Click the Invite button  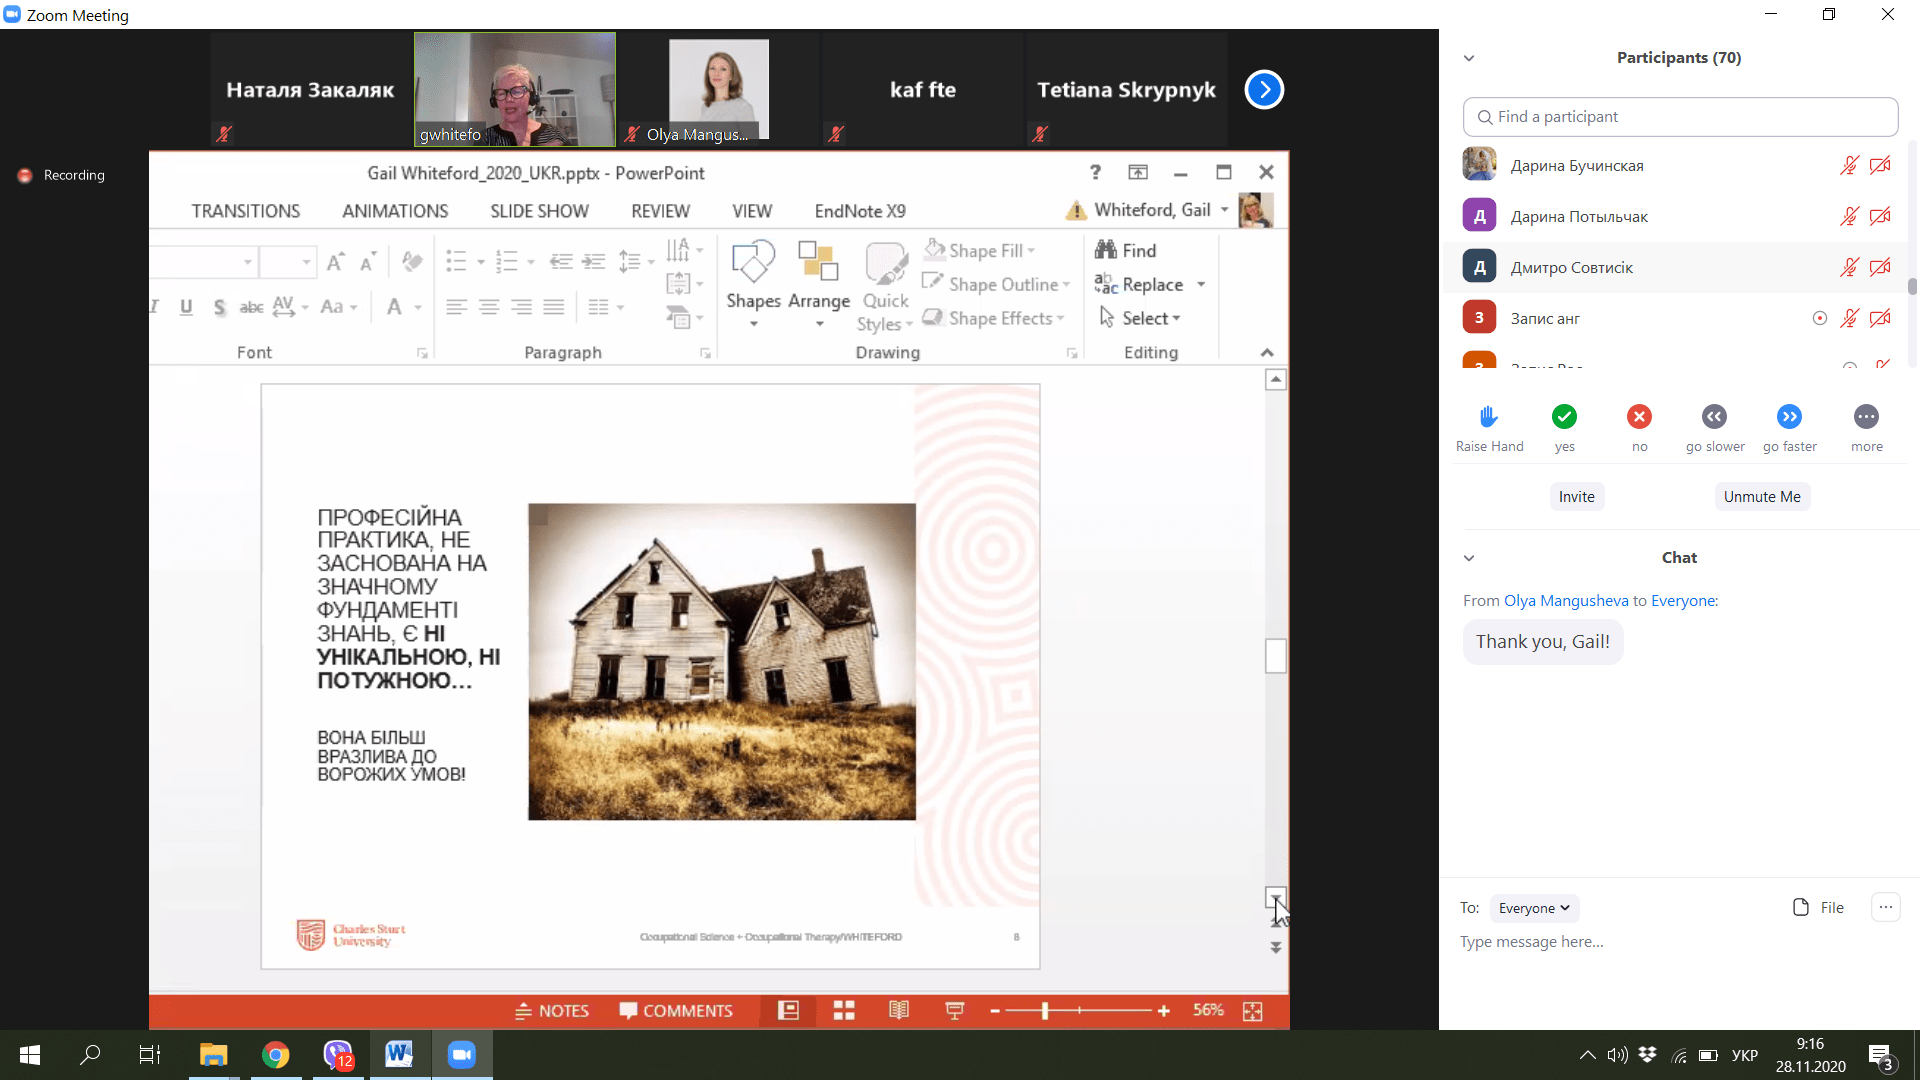pyautogui.click(x=1576, y=497)
